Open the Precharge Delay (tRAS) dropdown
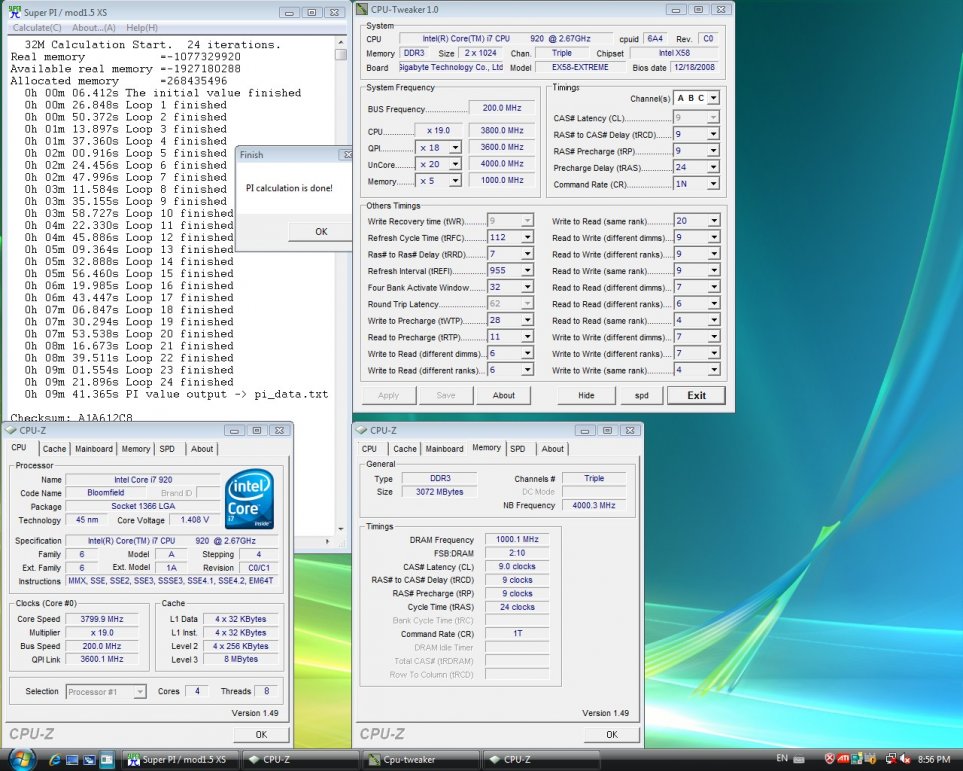This screenshot has height=771, width=963. click(x=713, y=167)
